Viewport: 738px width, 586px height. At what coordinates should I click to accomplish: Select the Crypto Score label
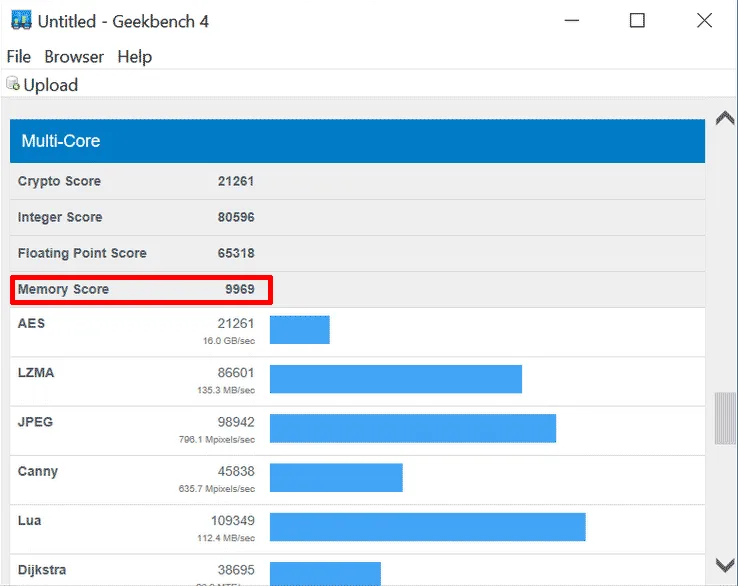click(59, 181)
